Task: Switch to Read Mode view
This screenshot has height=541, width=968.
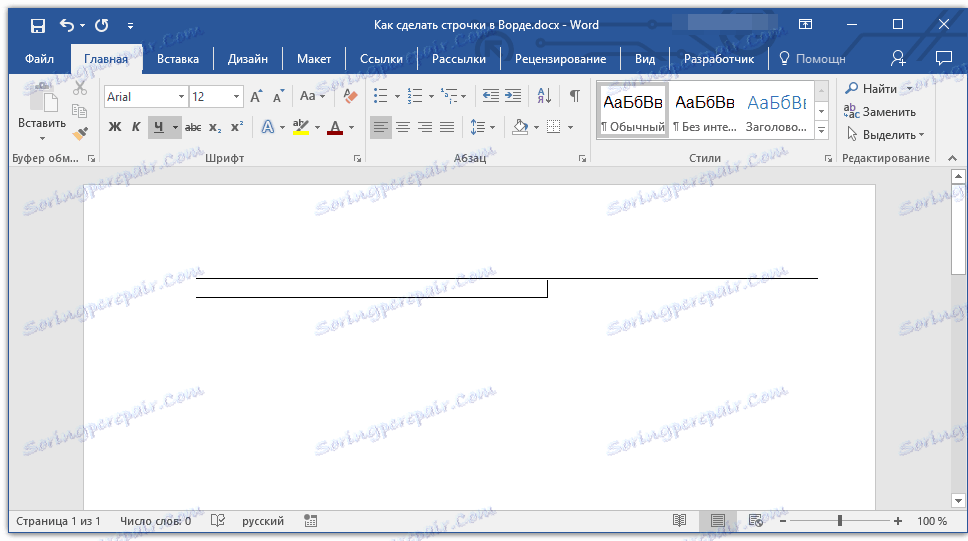Action: (680, 521)
